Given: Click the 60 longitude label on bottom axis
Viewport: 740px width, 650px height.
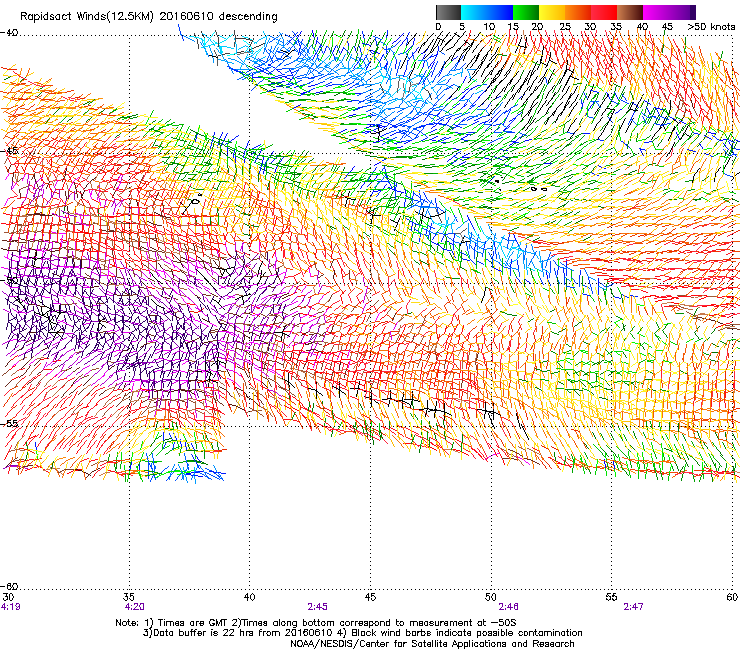Looking at the screenshot, I should coord(732,597).
